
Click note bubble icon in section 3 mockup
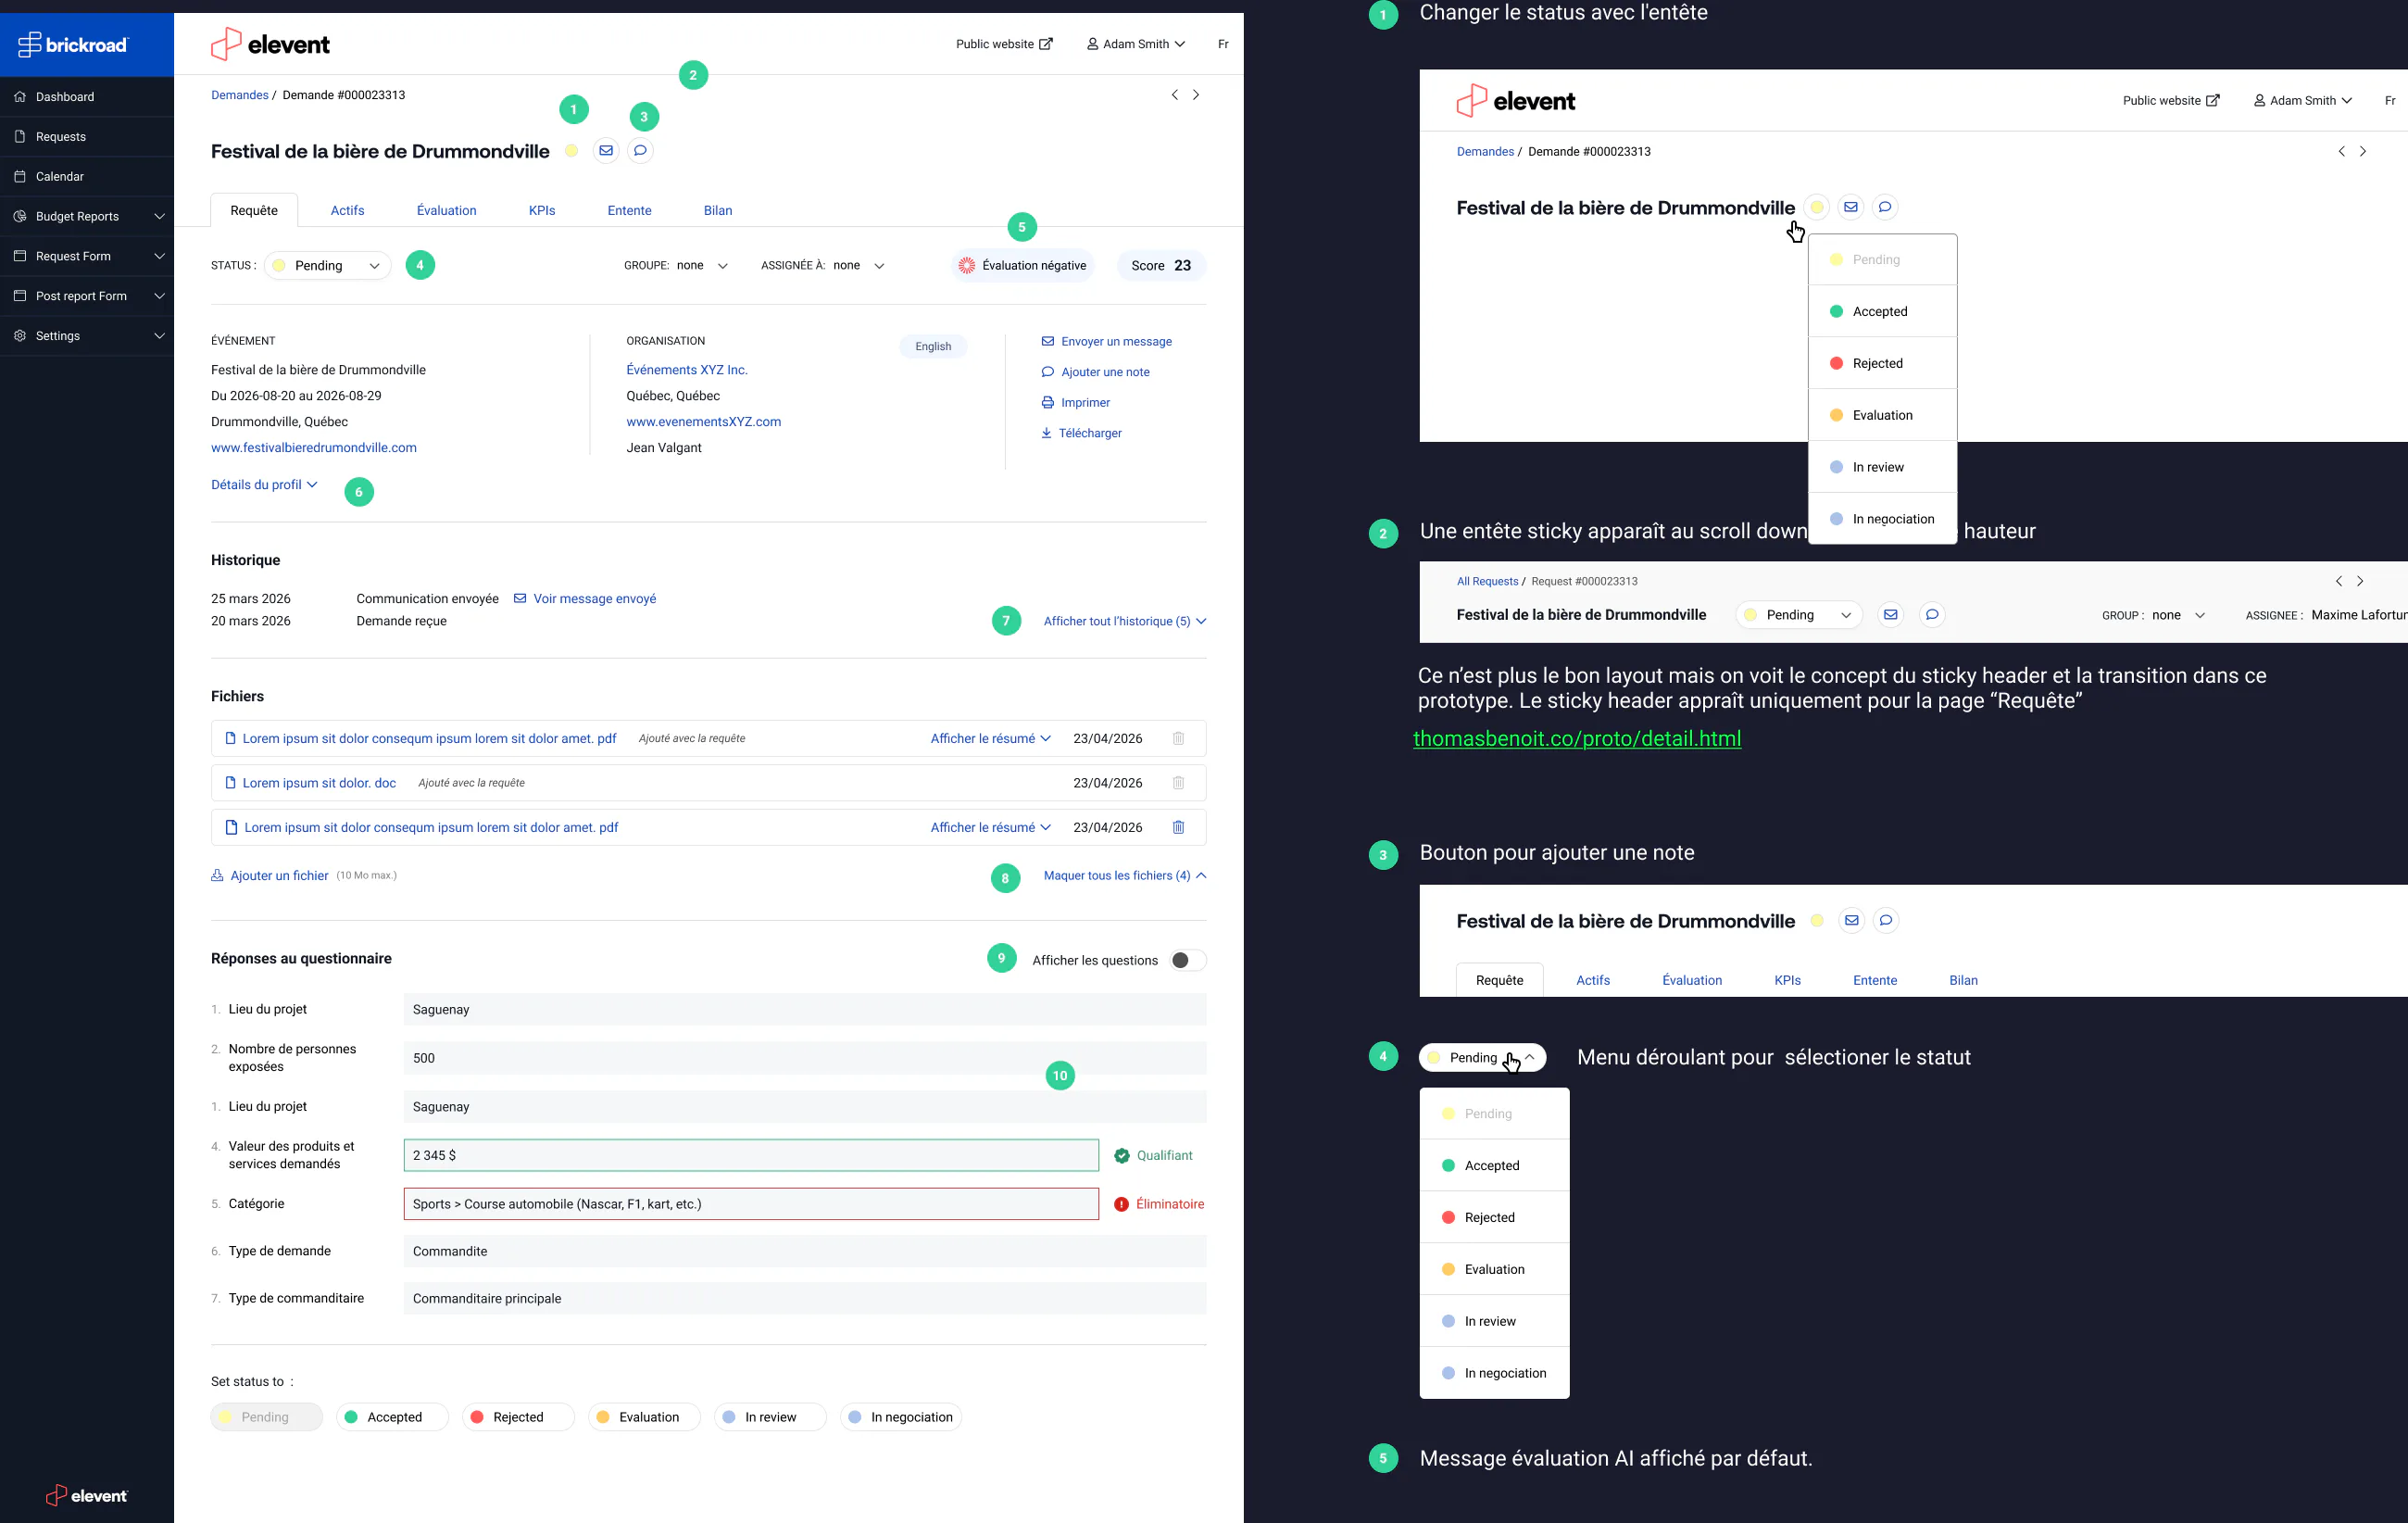1886,921
